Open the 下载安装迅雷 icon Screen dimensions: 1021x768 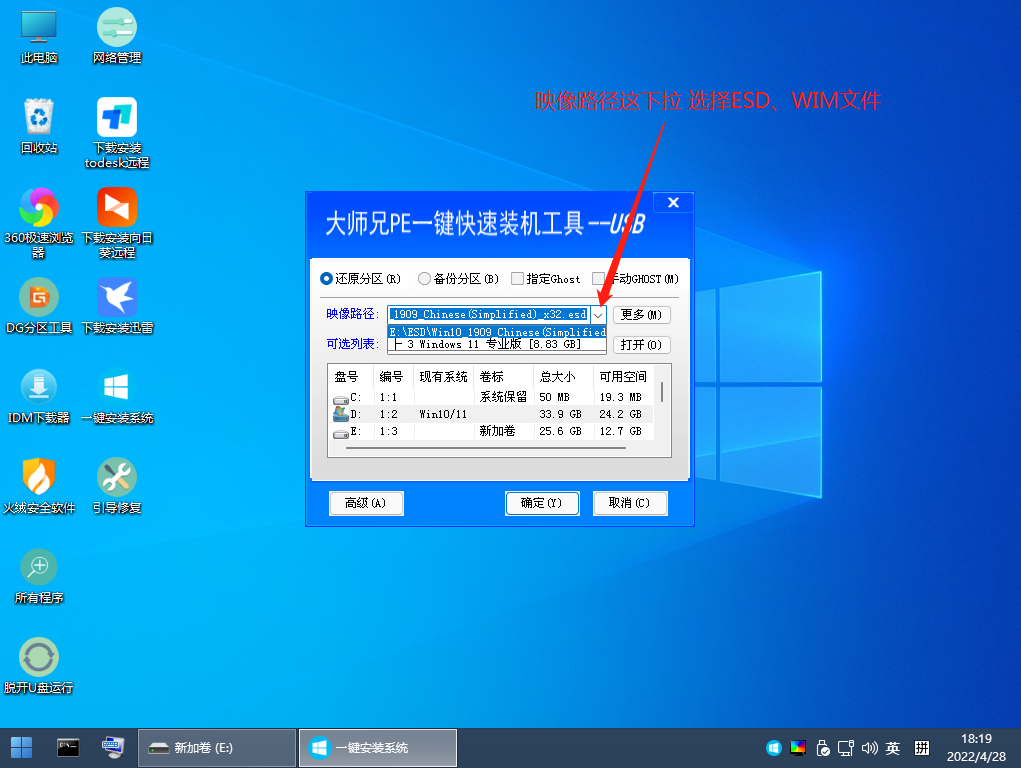[x=117, y=298]
